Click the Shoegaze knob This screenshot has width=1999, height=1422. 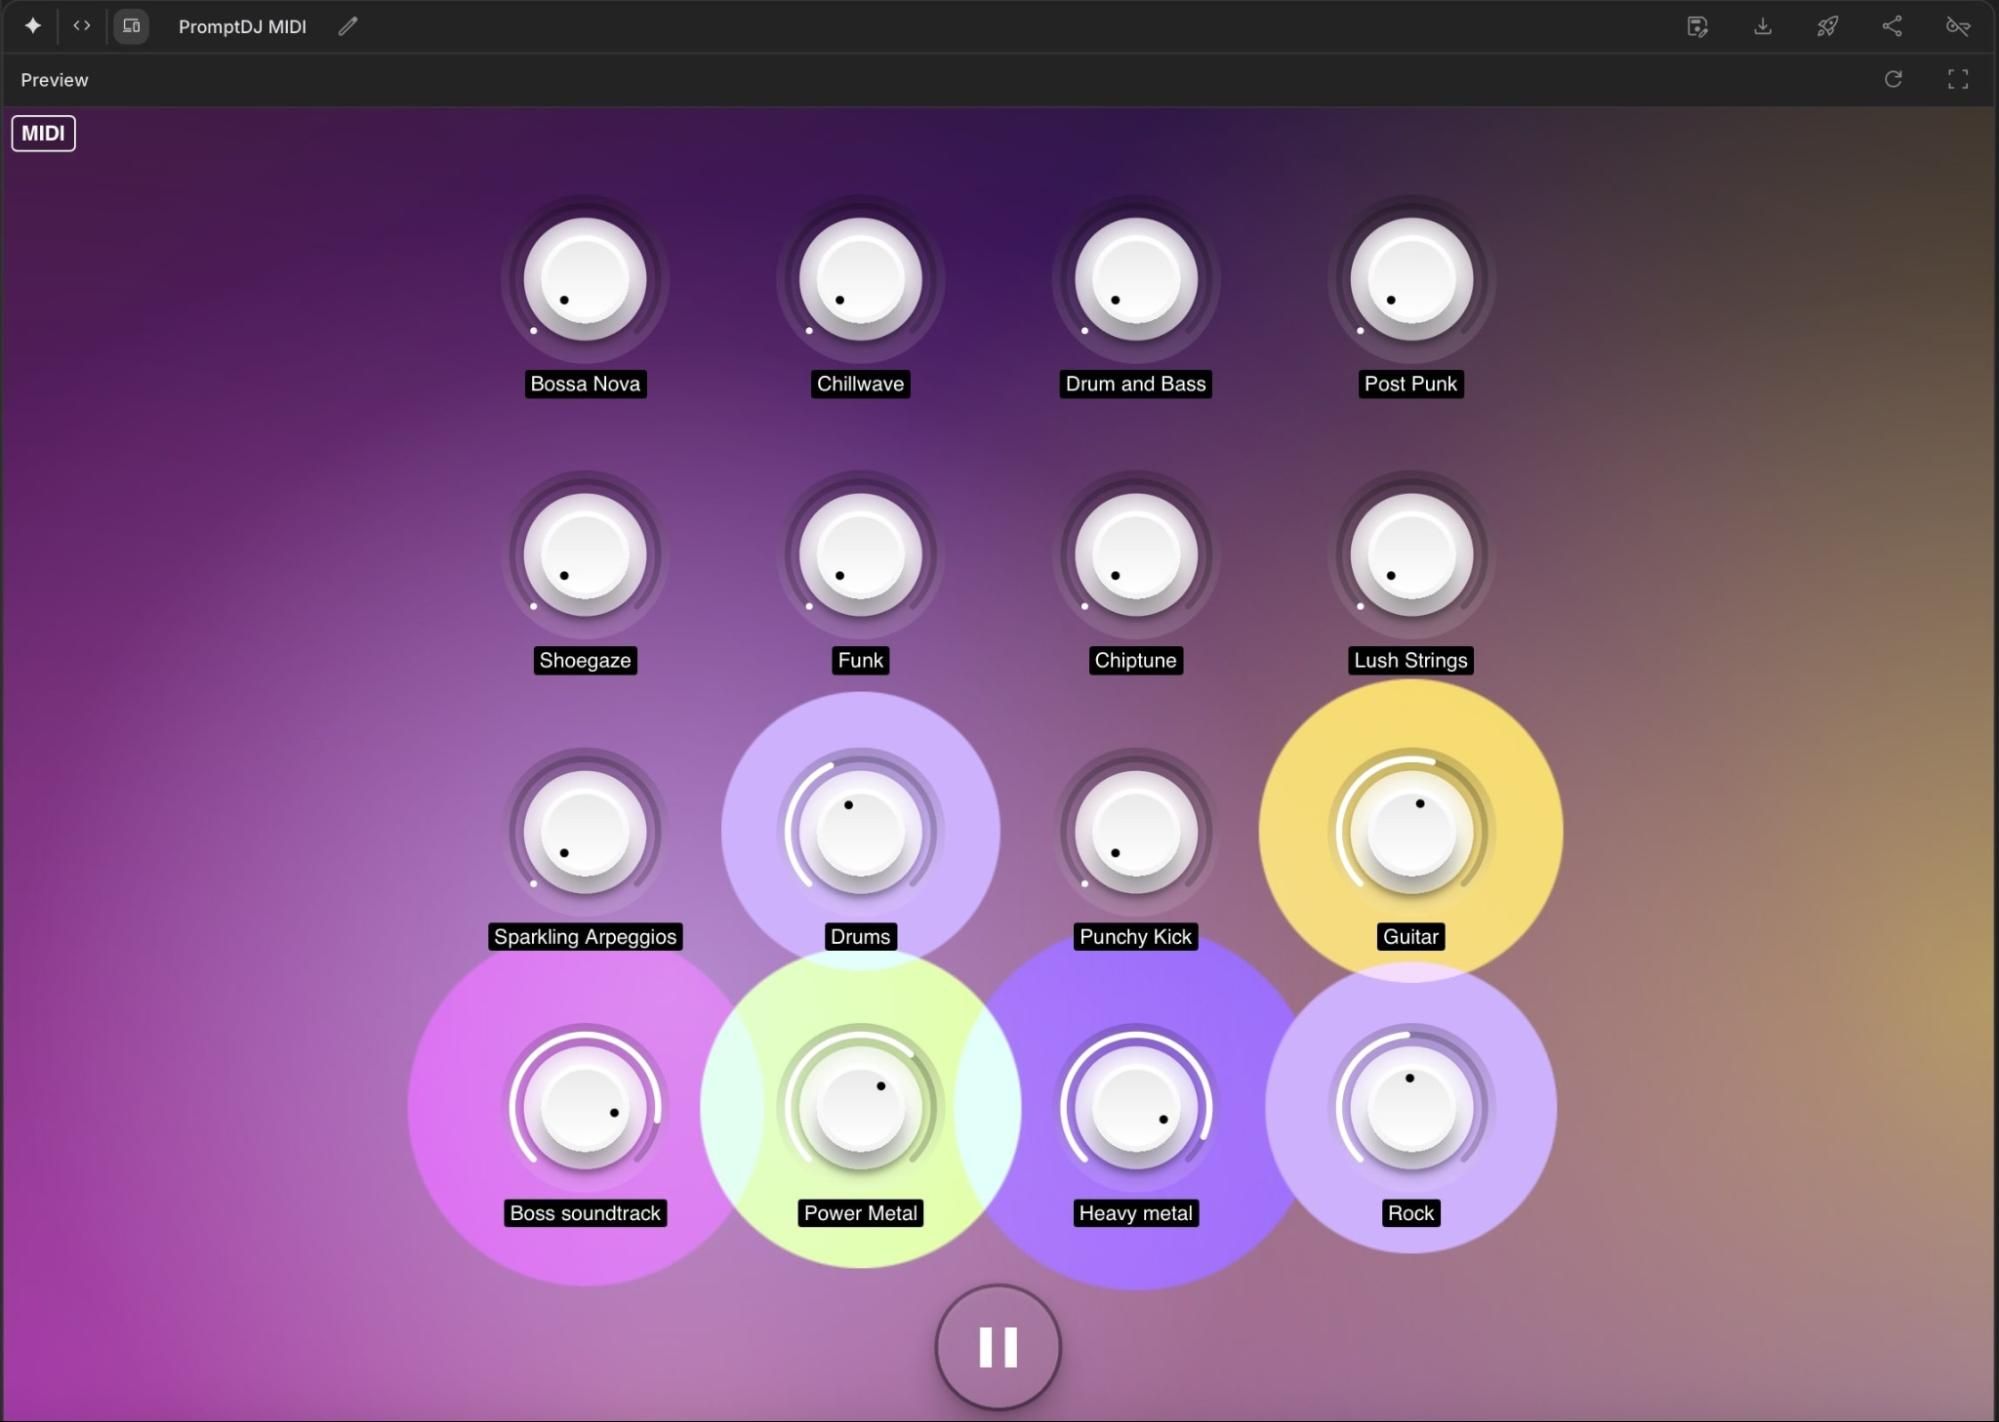tap(585, 555)
